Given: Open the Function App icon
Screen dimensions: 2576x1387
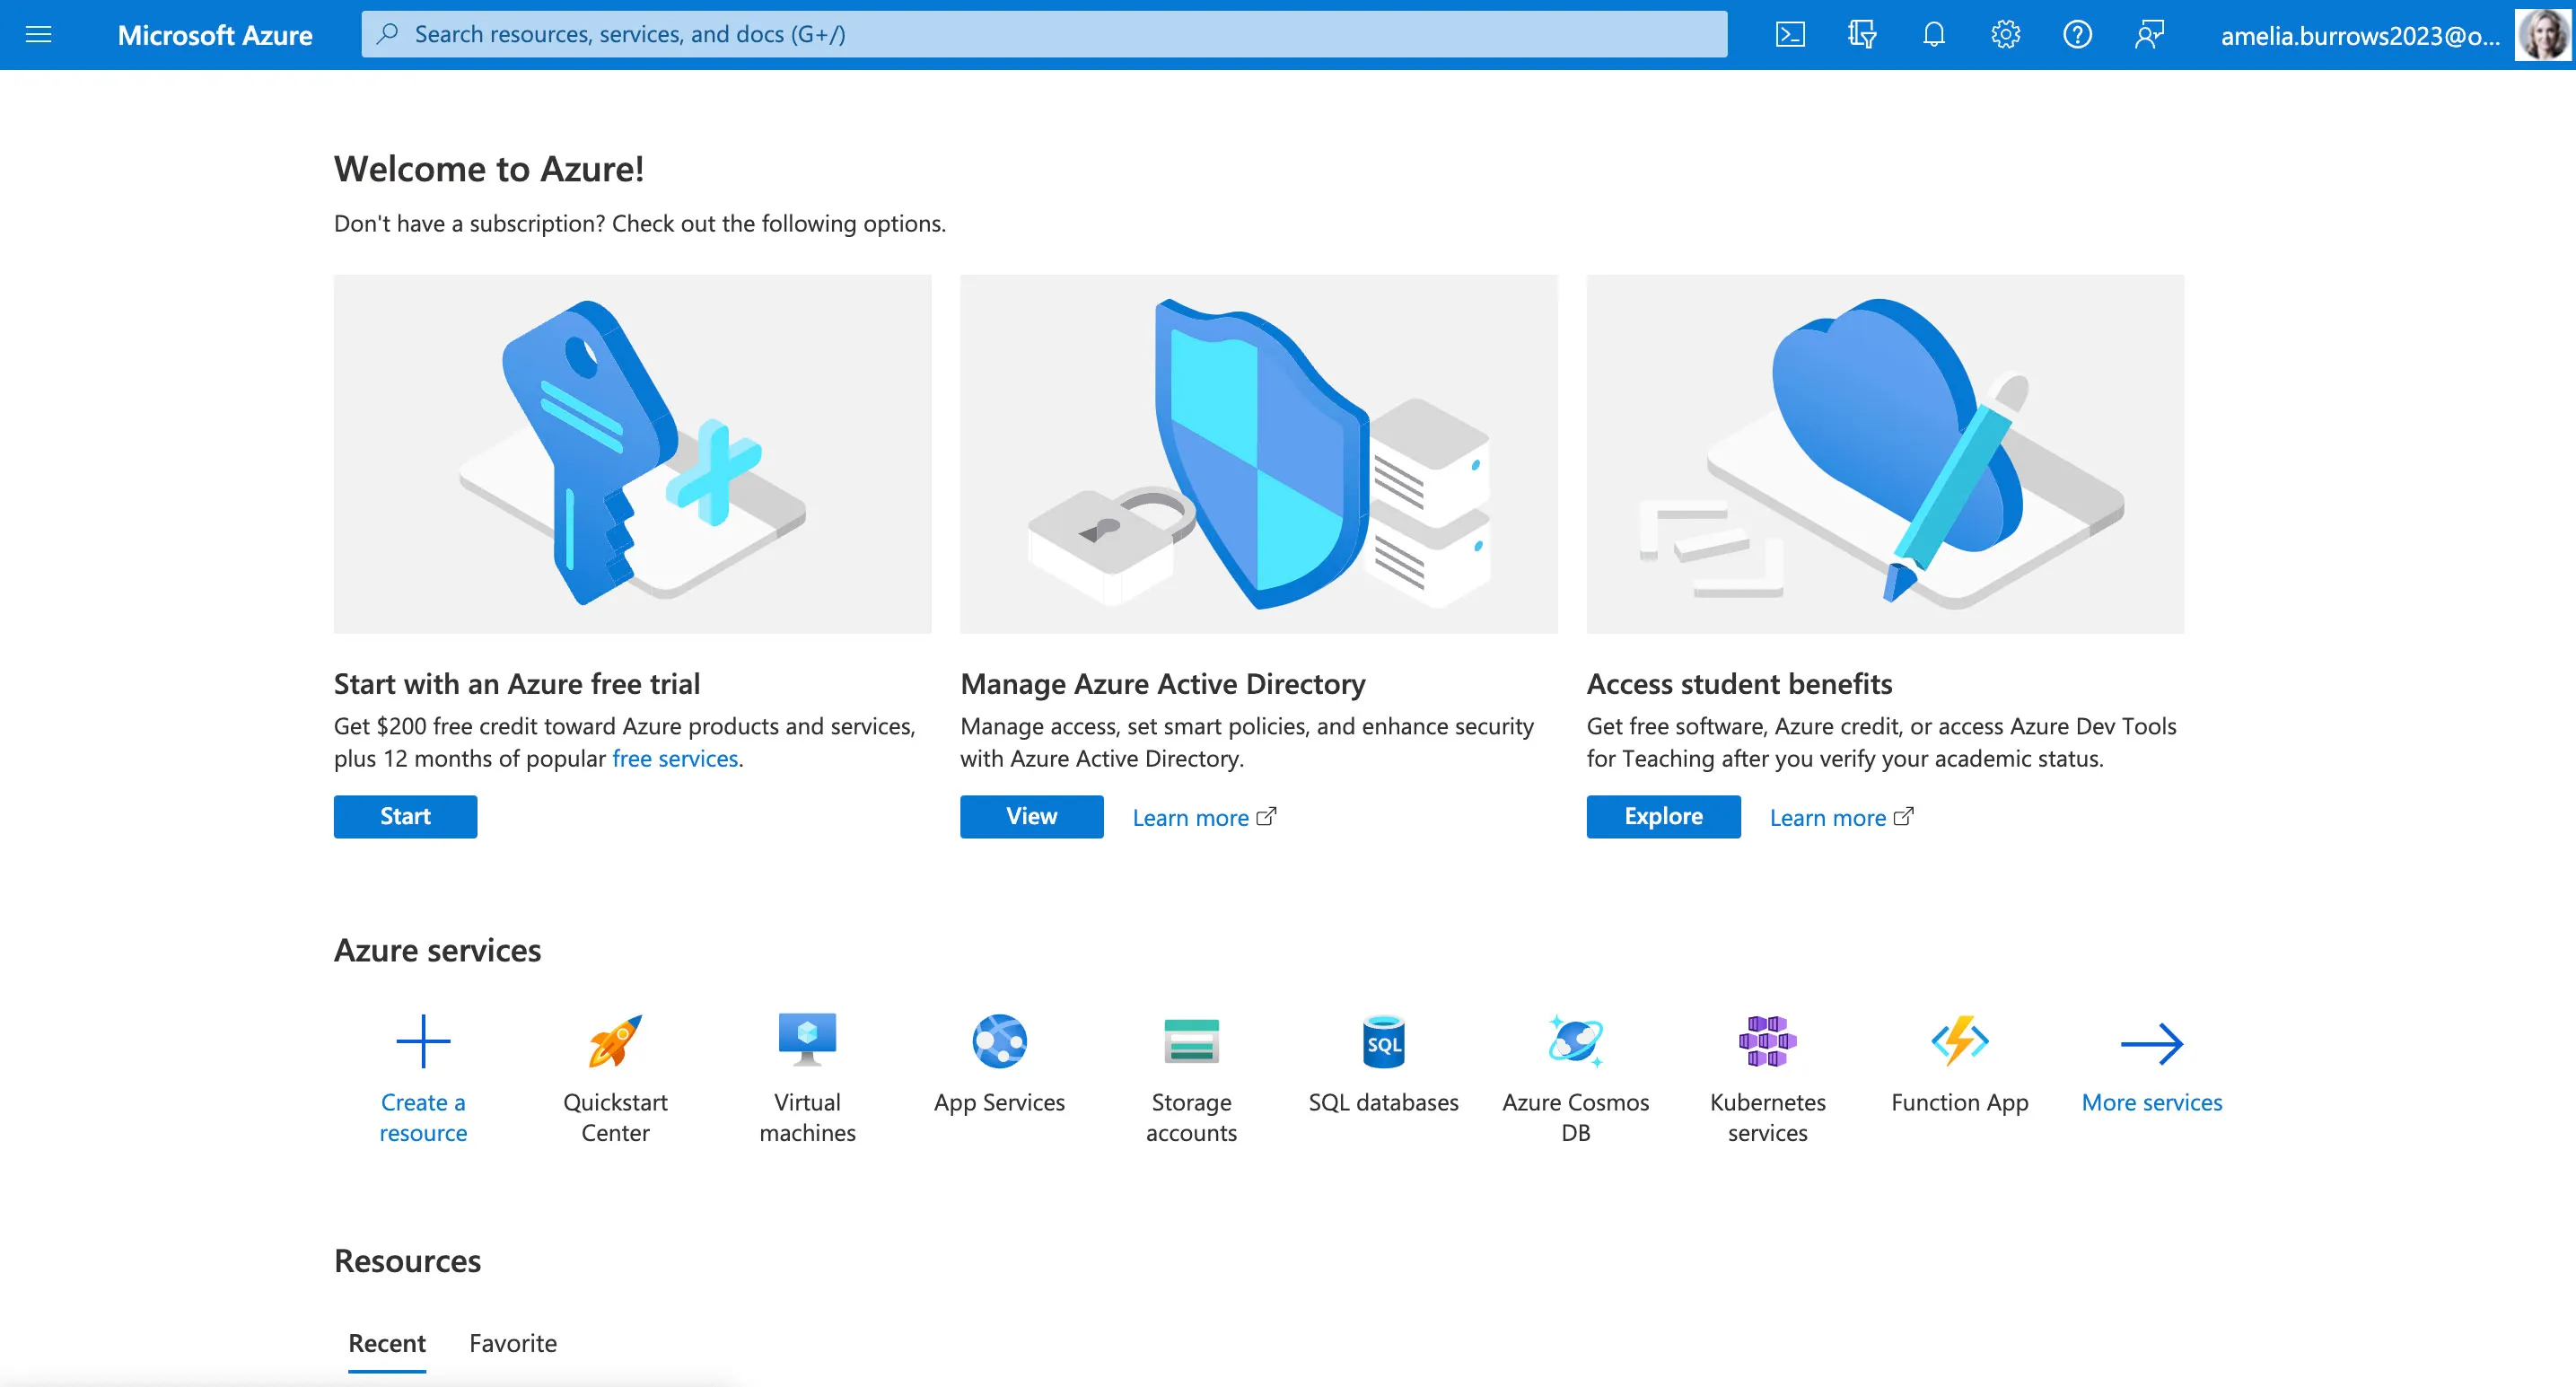Looking at the screenshot, I should point(1959,1041).
